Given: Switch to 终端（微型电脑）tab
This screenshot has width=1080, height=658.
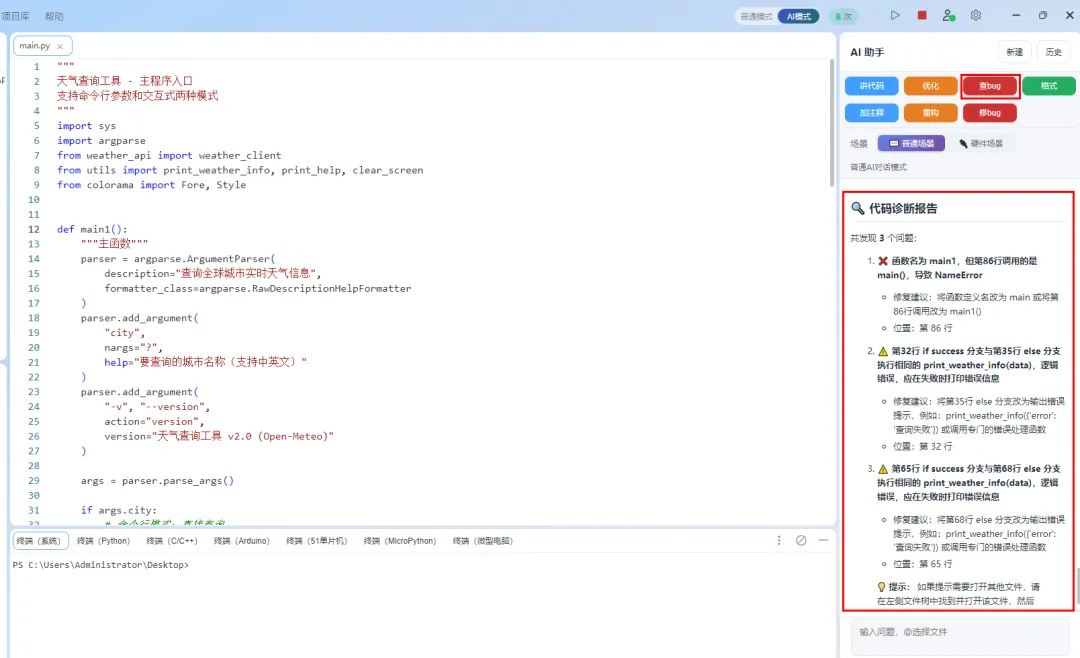Looking at the screenshot, I should click(x=483, y=541).
